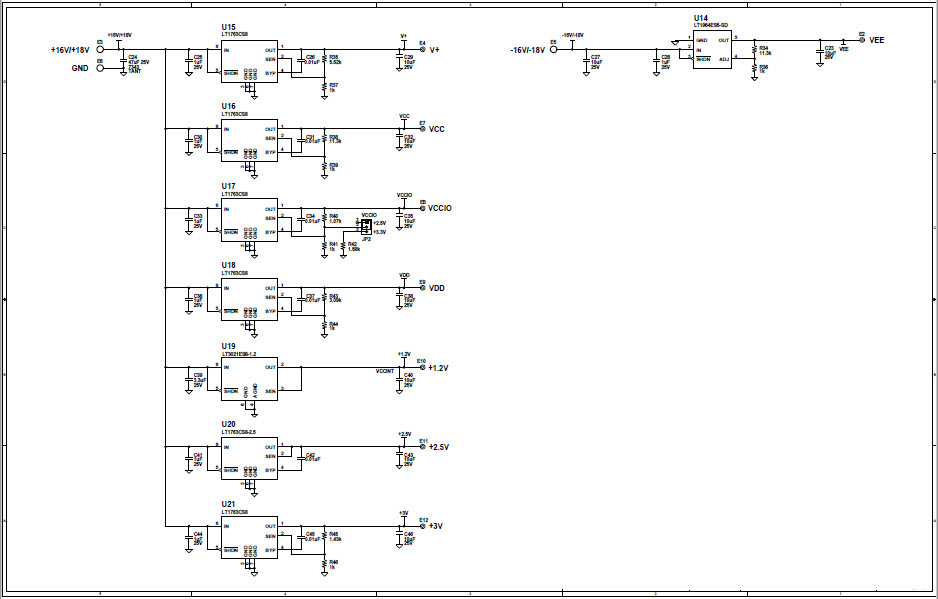This screenshot has height=599, width=938.
Task: Select the E2 VEE turret terminal
Action: (861, 40)
